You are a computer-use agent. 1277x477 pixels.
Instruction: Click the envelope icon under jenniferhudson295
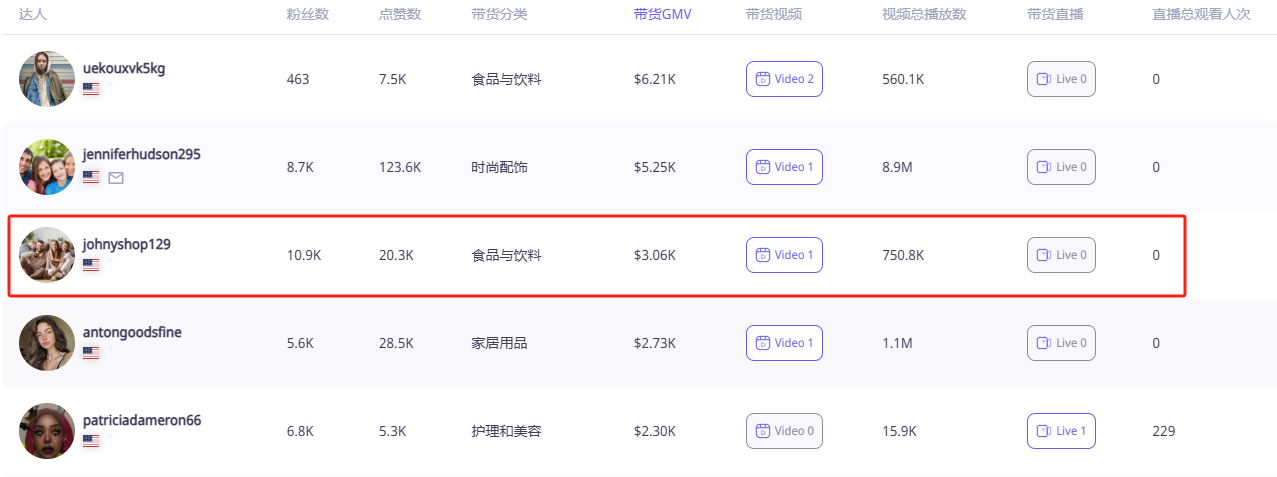[116, 177]
